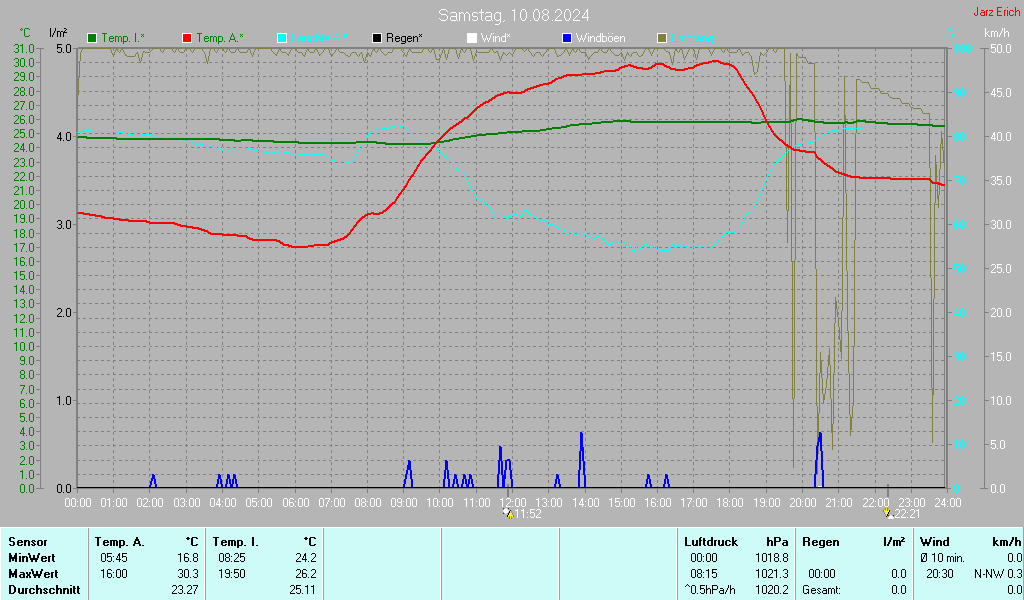This screenshot has height=600, width=1024.
Task: Select the Temp. I.* legend label
Action: point(123,38)
